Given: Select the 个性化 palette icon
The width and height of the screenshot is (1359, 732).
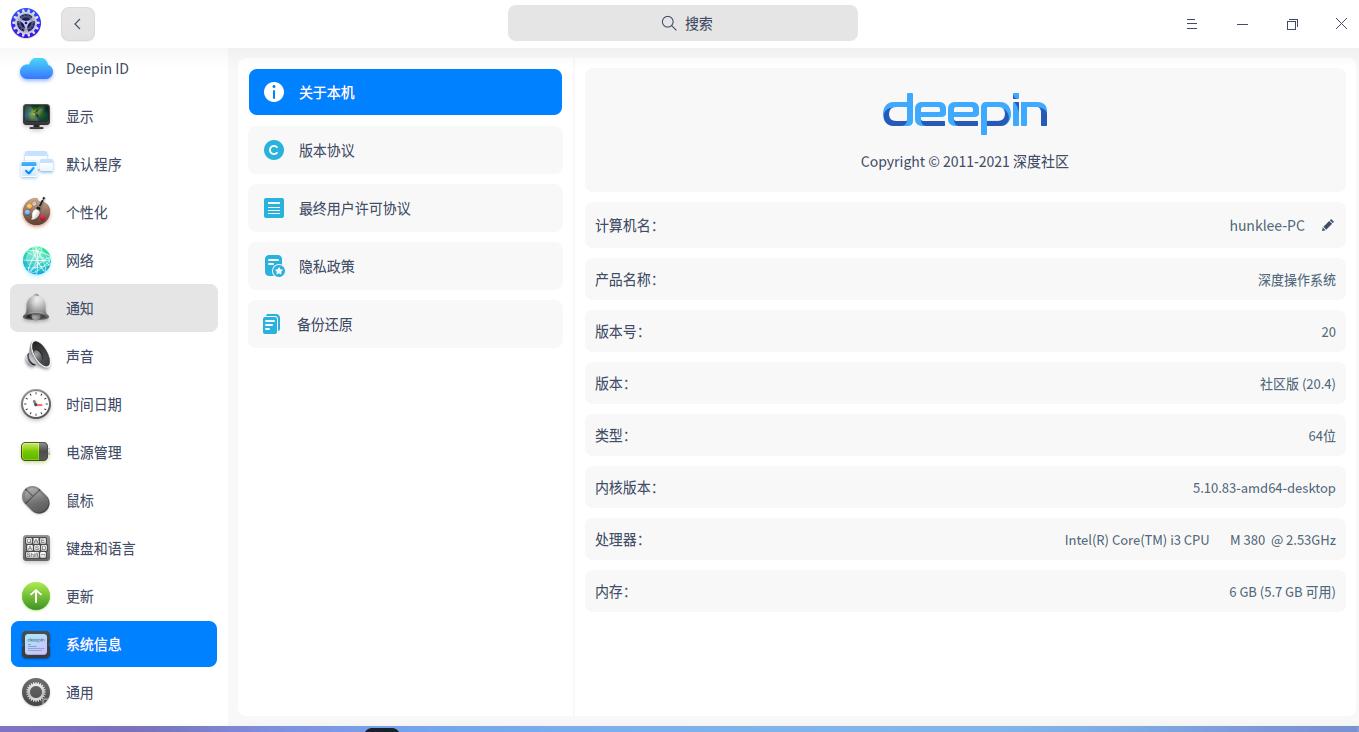Looking at the screenshot, I should pos(36,212).
